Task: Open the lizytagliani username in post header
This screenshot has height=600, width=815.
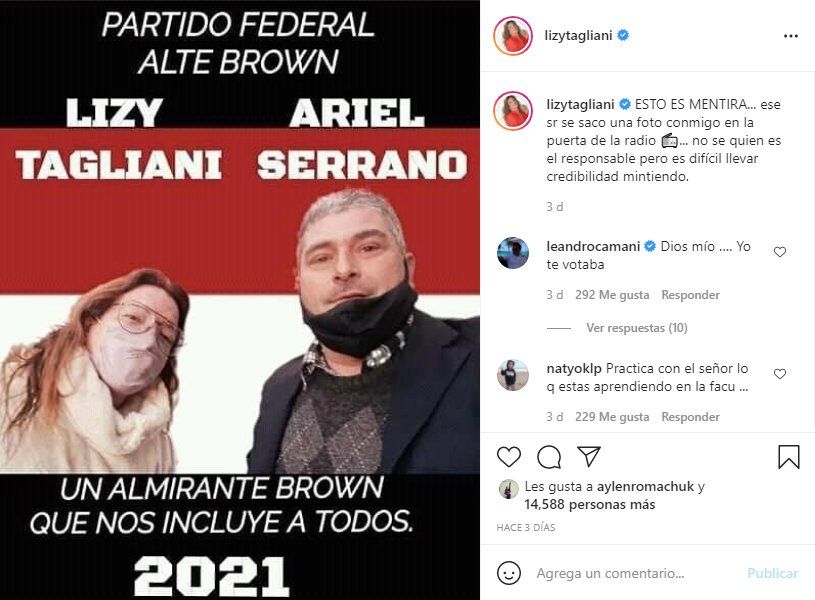Action: (x=578, y=36)
